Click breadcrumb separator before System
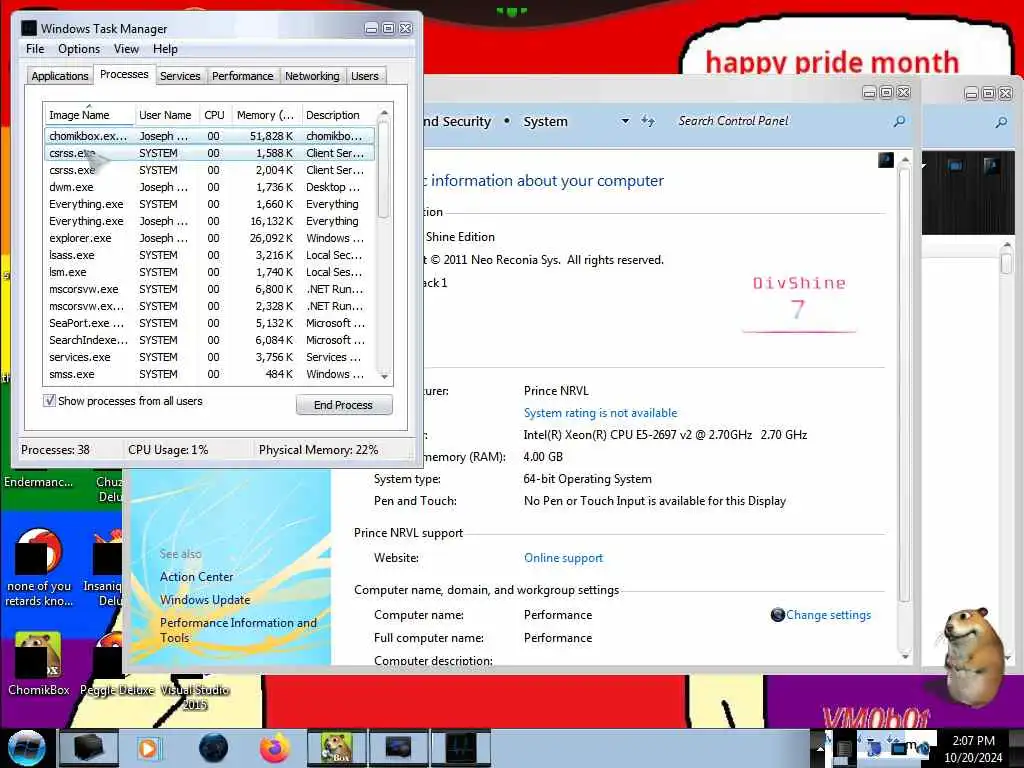This screenshot has height=768, width=1024. [x=507, y=121]
